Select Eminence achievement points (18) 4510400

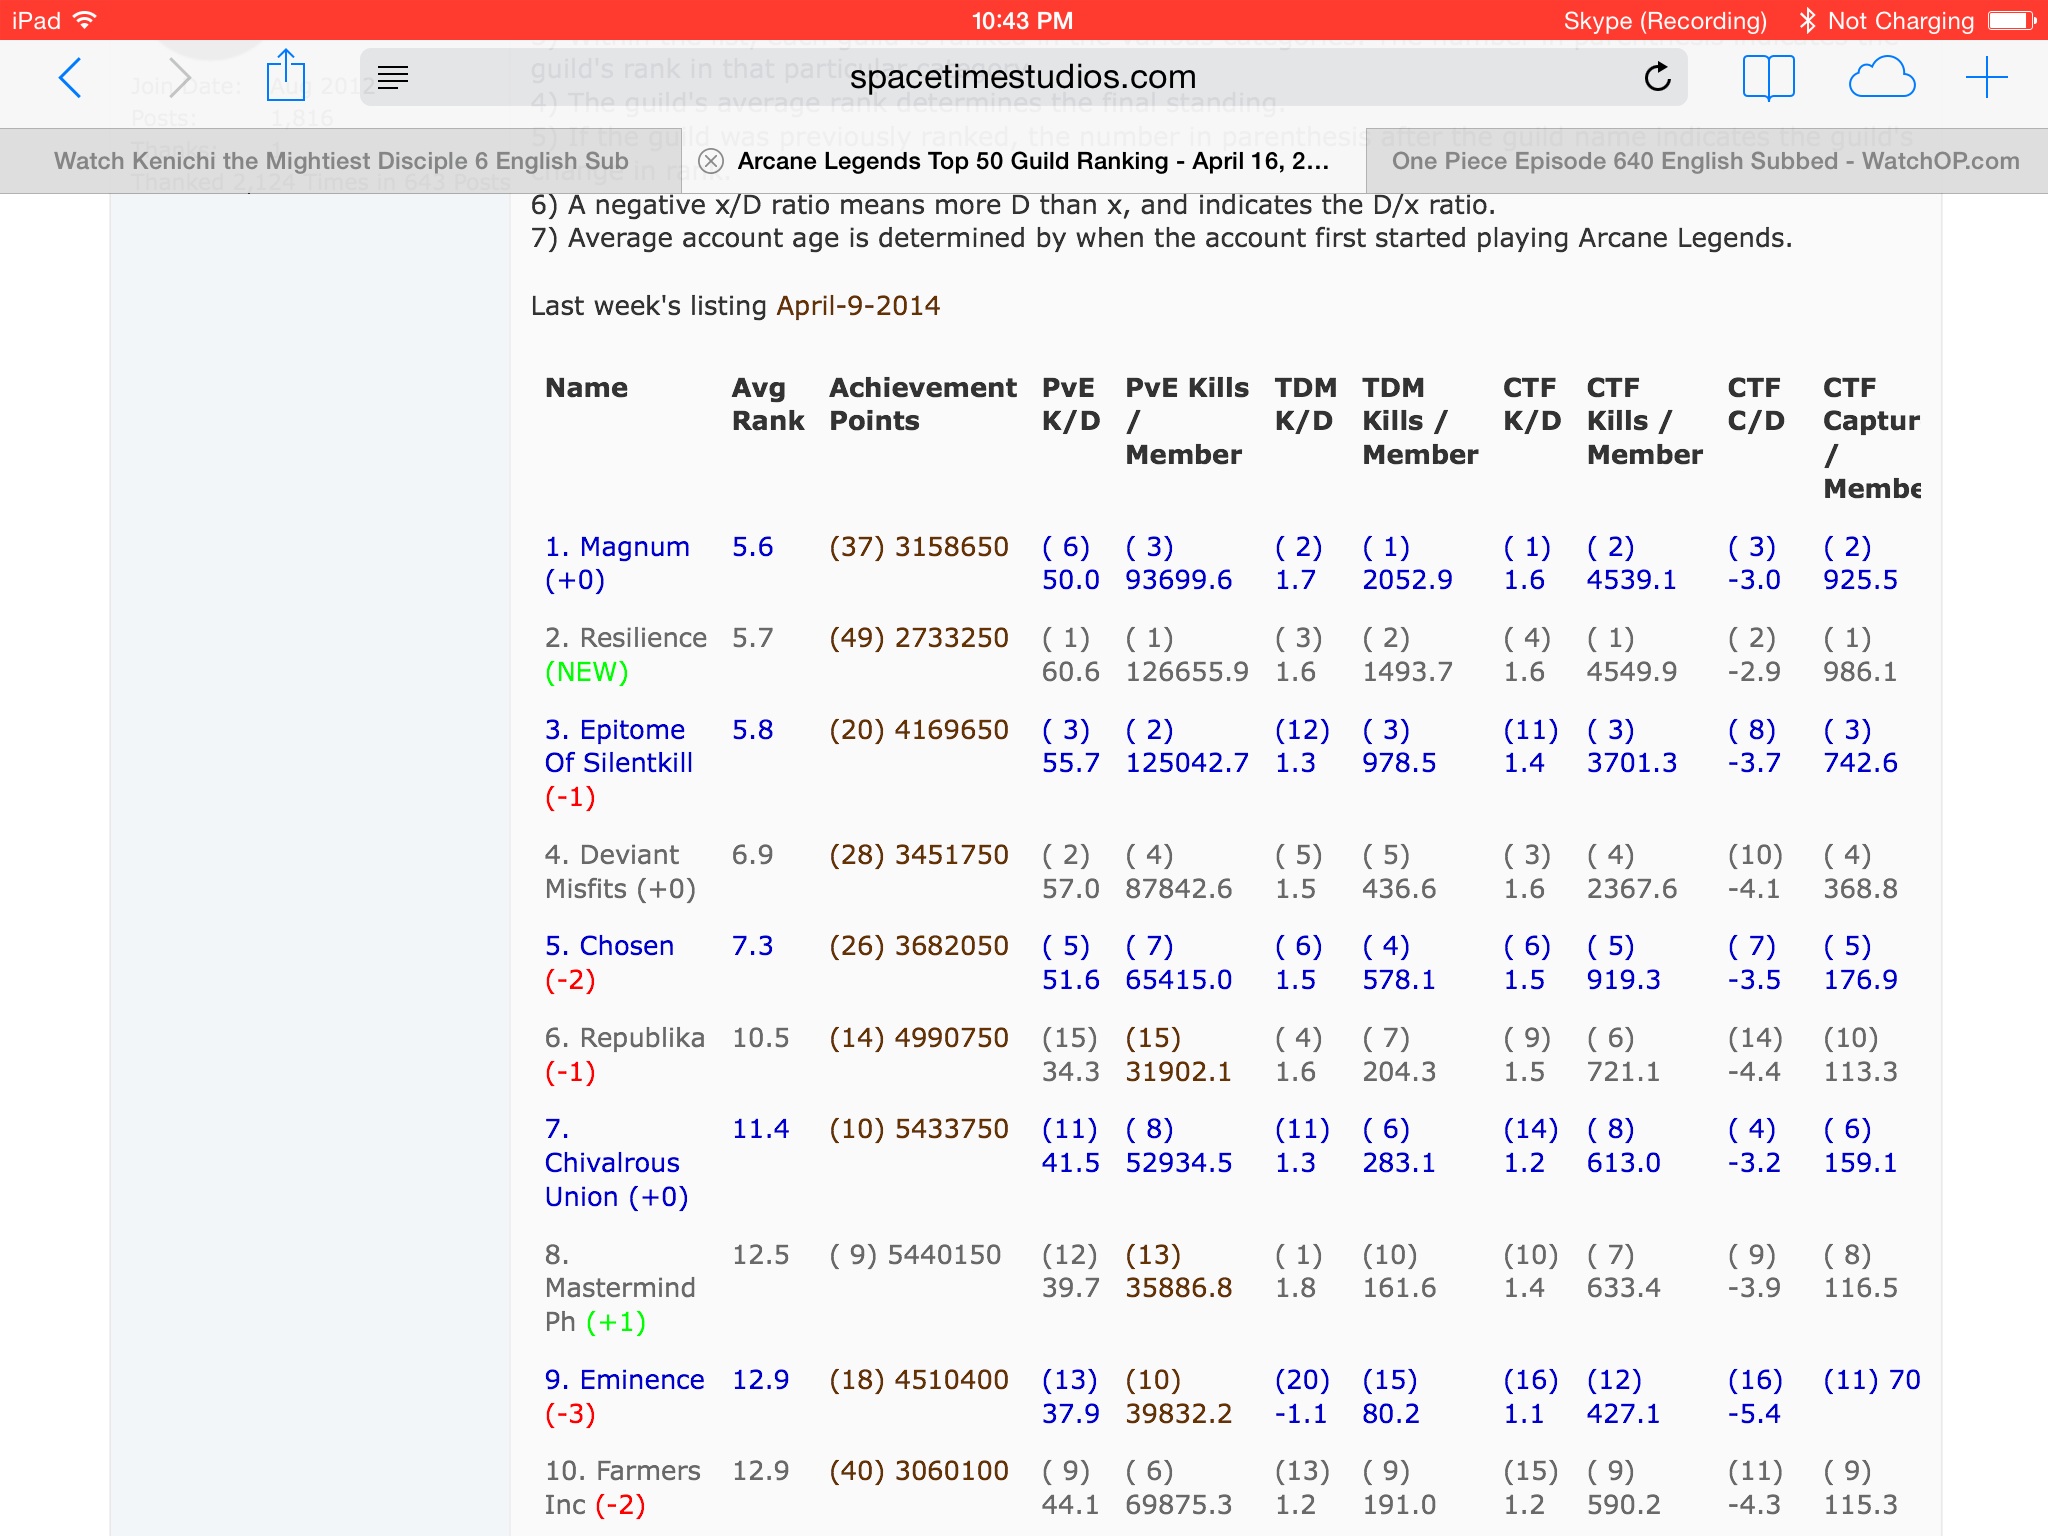(x=919, y=1380)
